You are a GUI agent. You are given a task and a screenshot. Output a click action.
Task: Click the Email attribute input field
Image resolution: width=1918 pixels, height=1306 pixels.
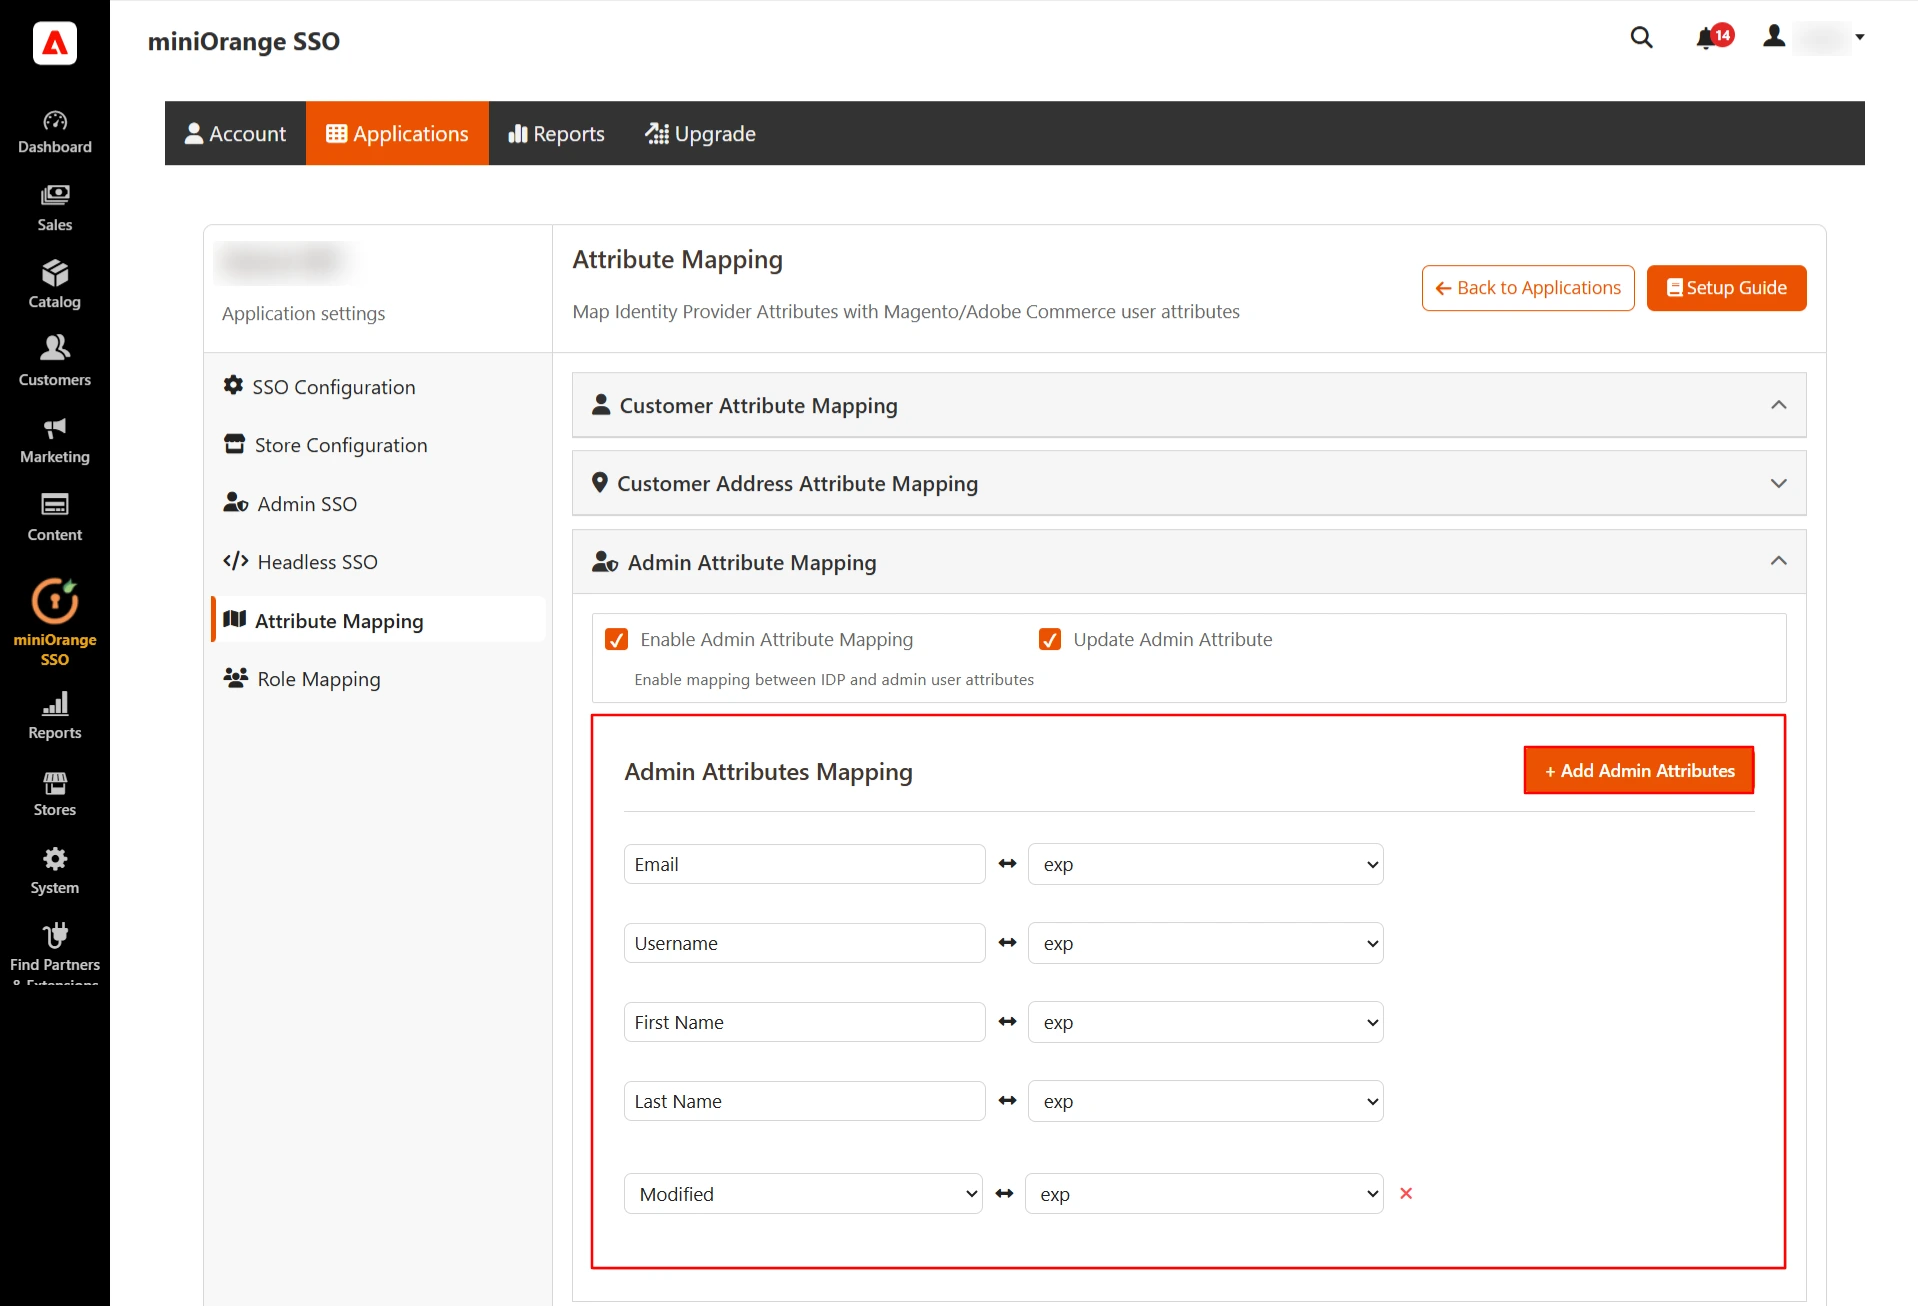coord(805,864)
